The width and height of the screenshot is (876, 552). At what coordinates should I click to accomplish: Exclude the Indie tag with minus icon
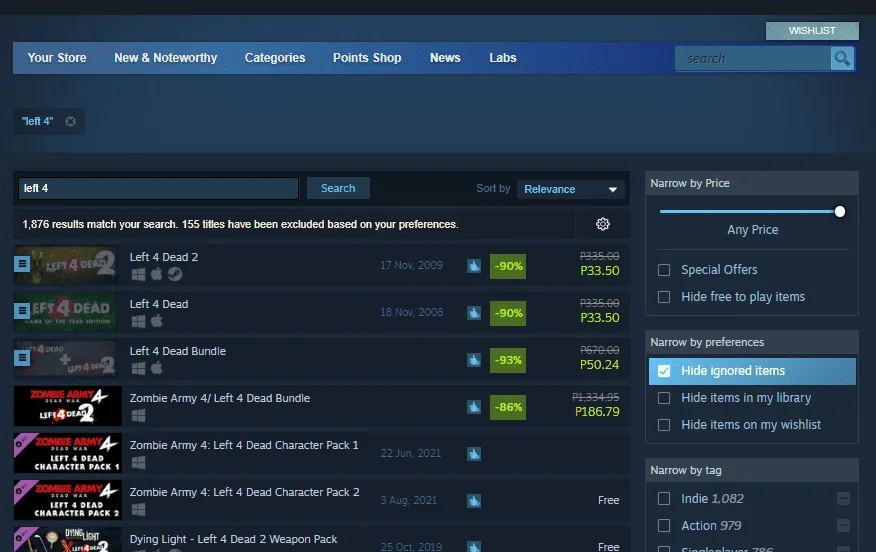[x=844, y=498]
